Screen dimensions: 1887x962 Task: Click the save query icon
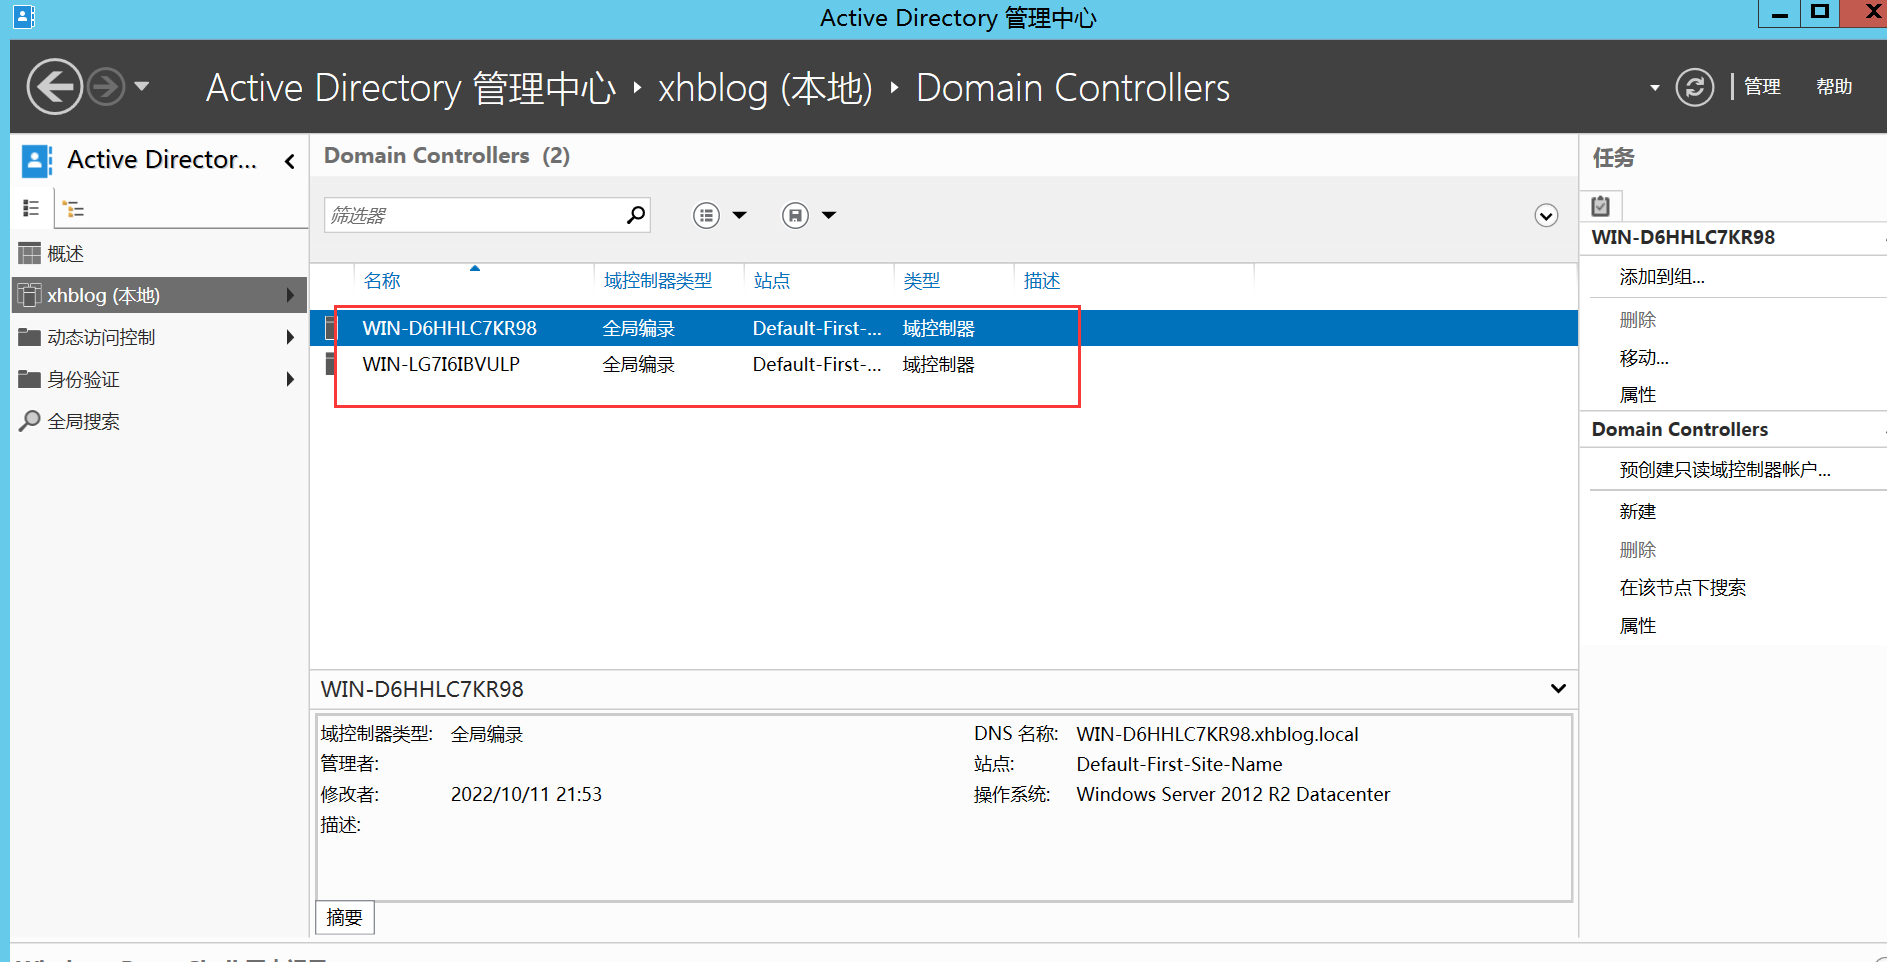coord(795,215)
